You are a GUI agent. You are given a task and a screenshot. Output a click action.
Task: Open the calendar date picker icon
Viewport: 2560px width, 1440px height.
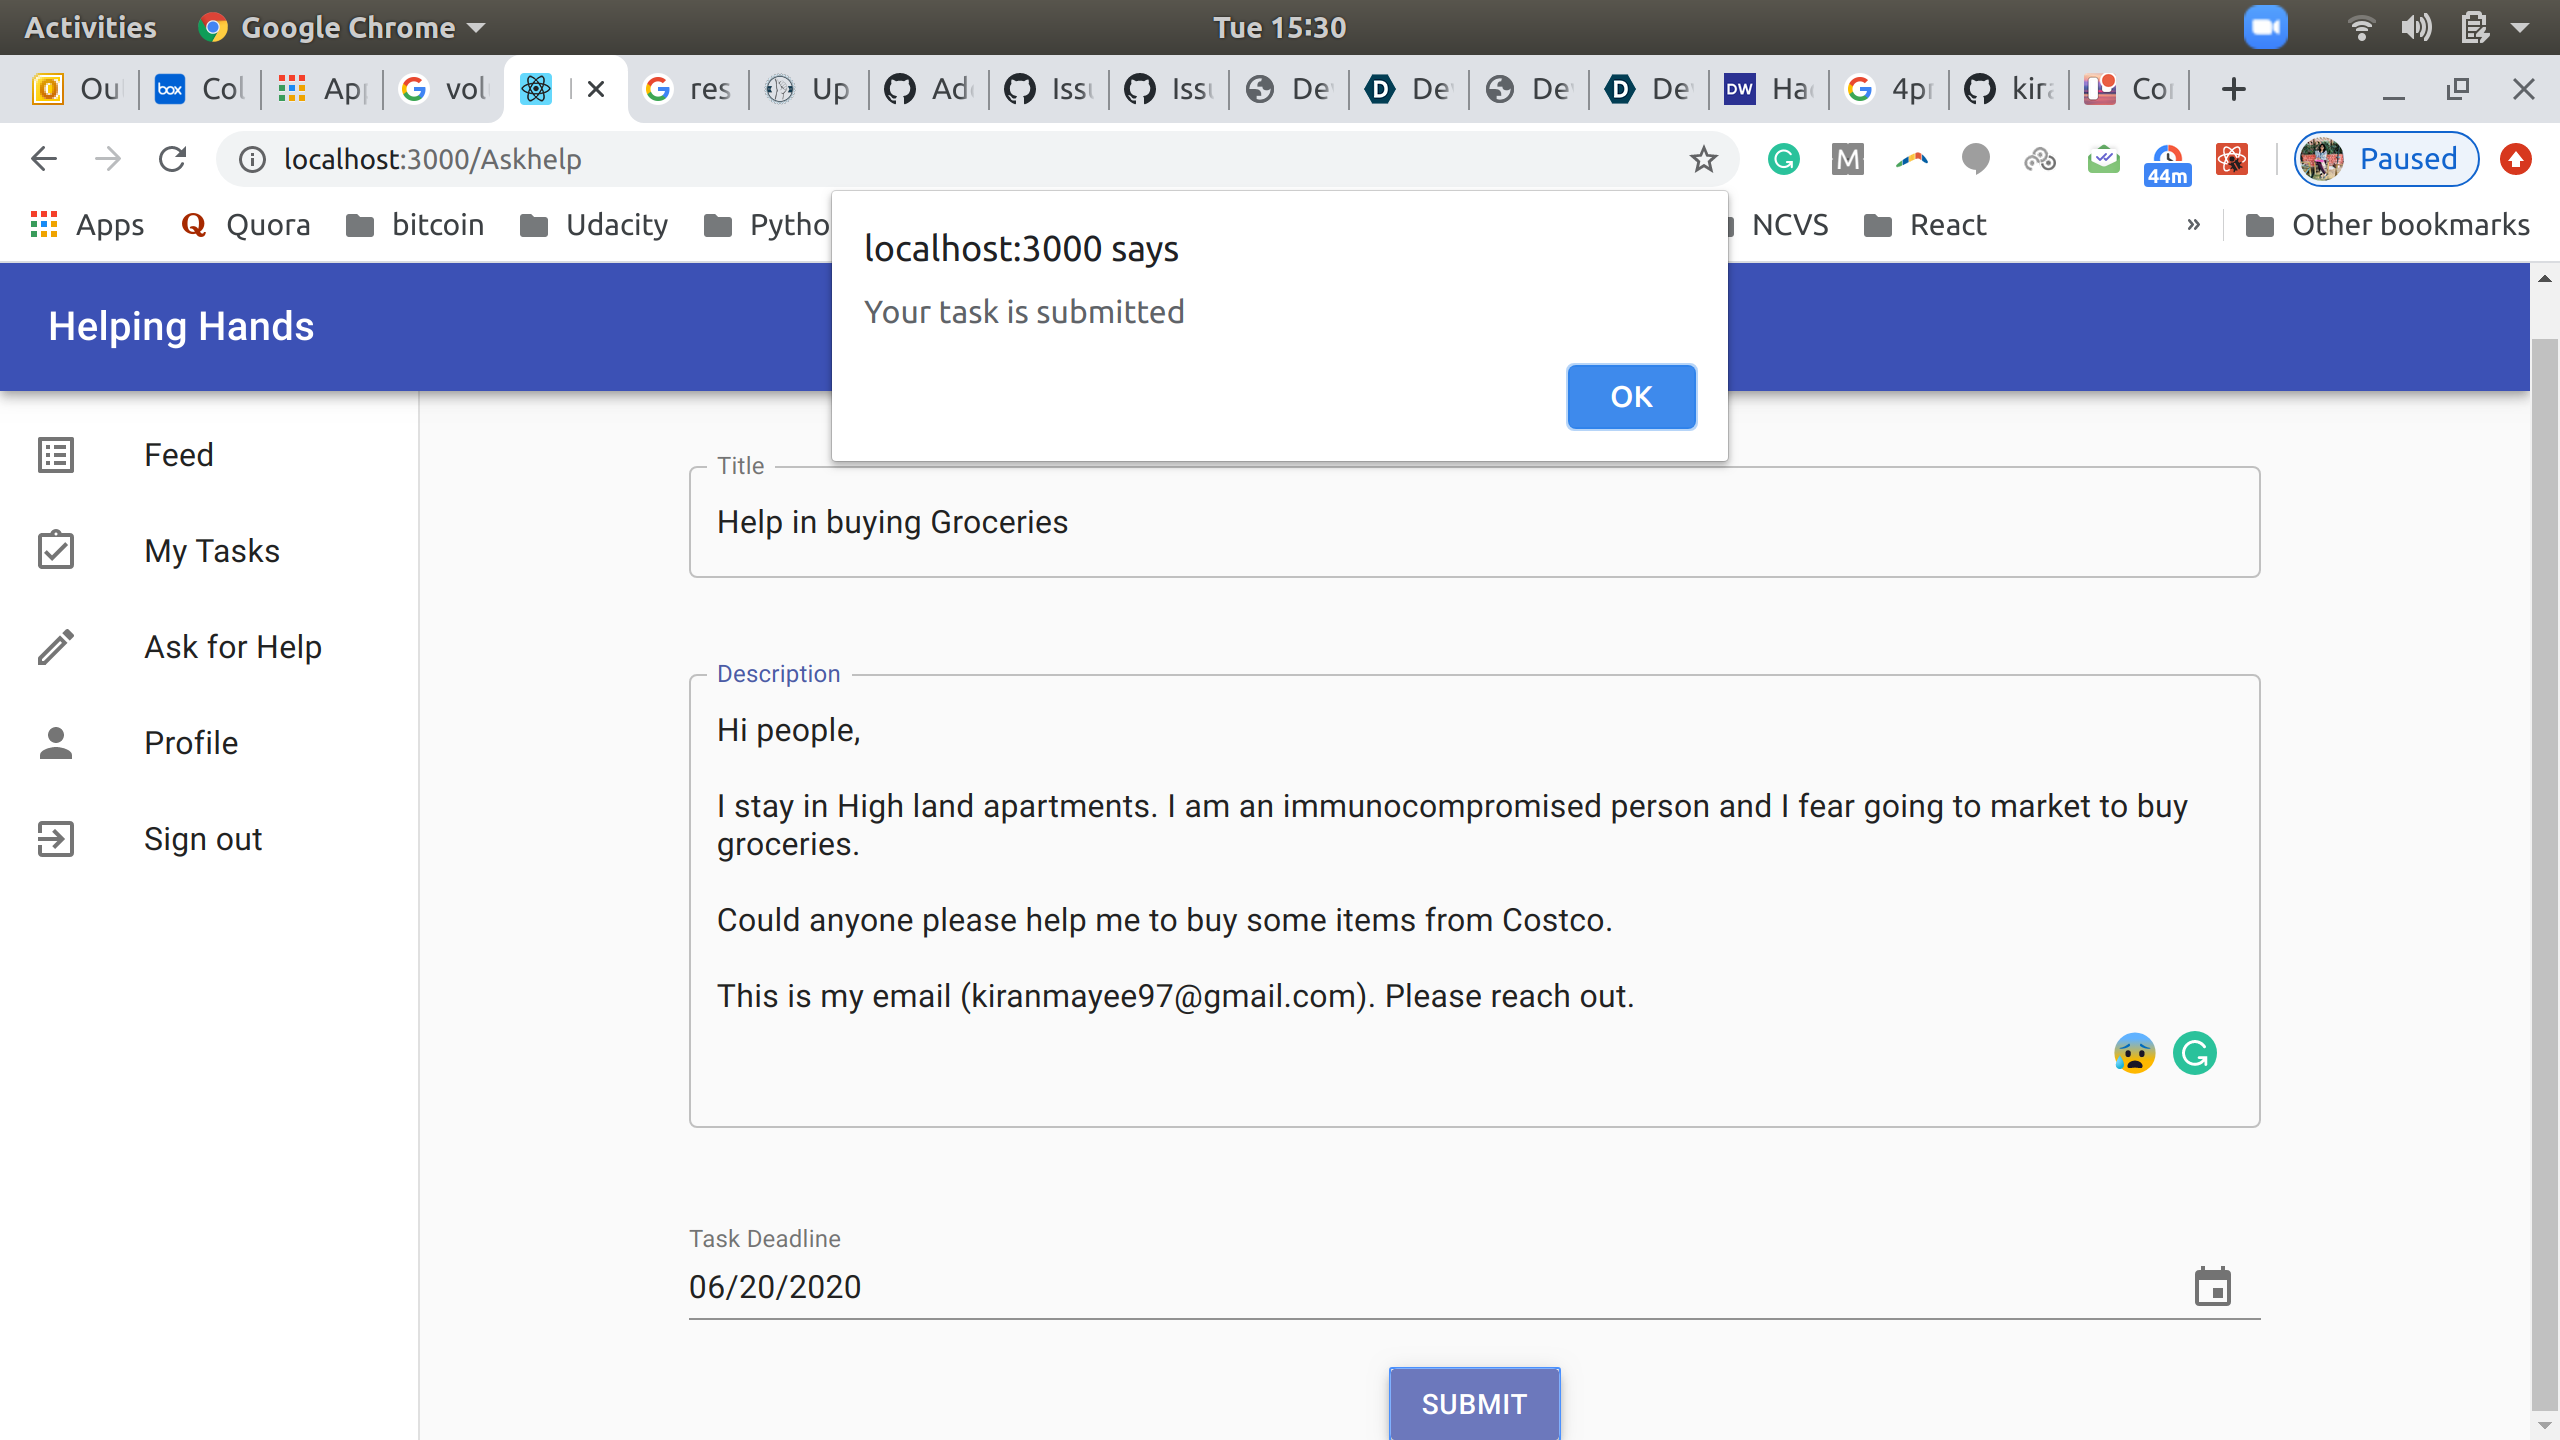point(2212,1287)
